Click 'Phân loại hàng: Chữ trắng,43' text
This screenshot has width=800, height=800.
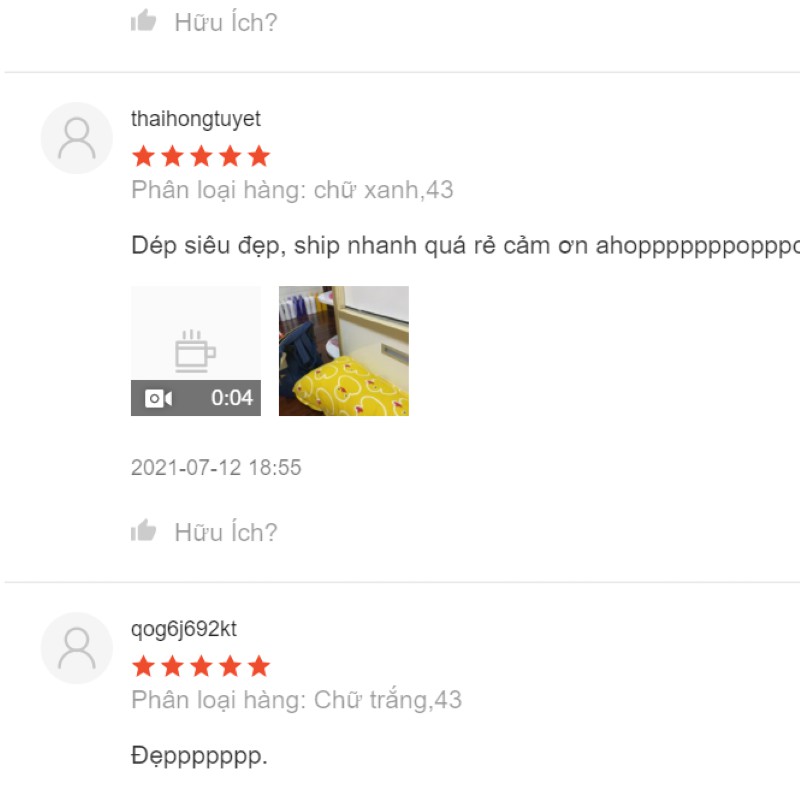pyautogui.click(x=296, y=700)
